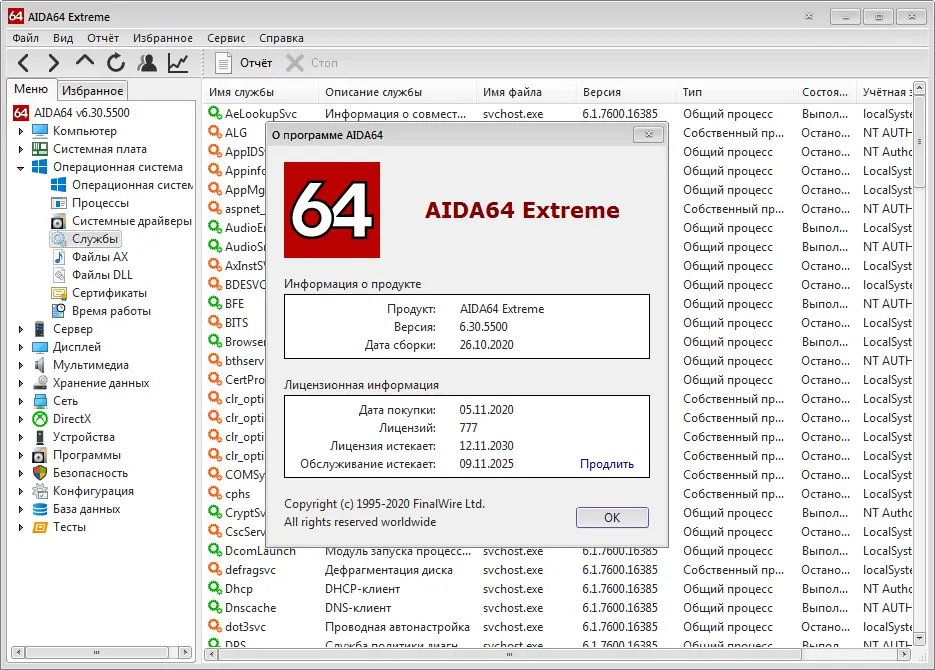Click the AeLookupSvc service gear icon
935x670 pixels.
point(215,113)
